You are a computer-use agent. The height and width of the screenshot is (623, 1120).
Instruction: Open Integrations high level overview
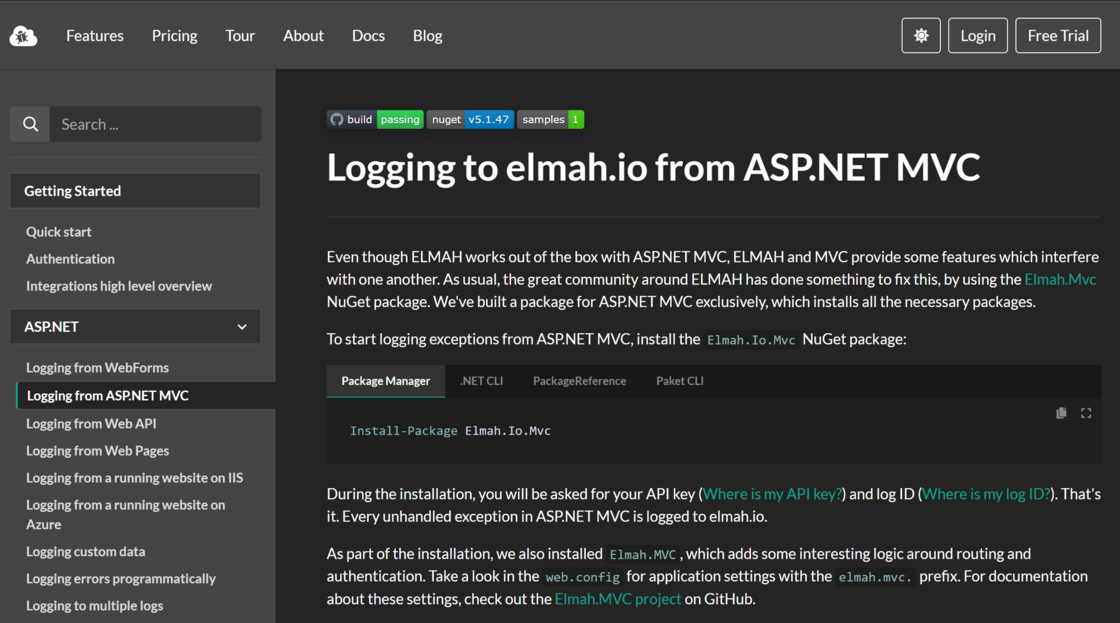[119, 286]
